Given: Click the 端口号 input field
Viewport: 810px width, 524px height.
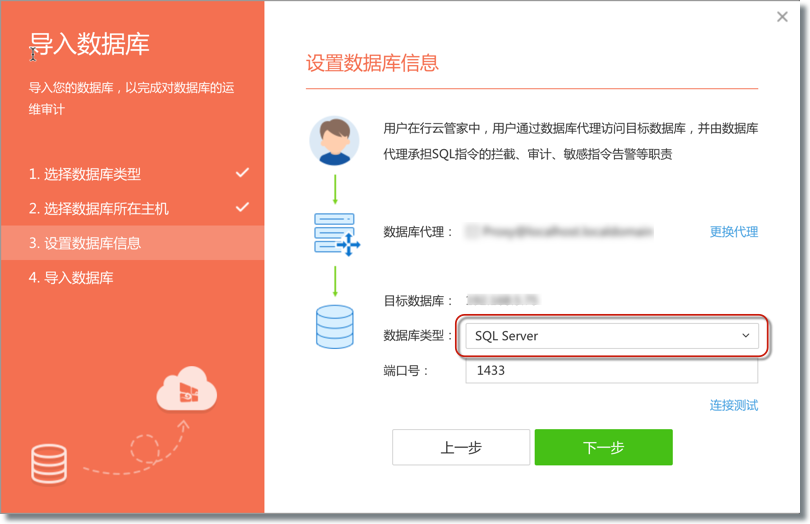Looking at the screenshot, I should (610, 370).
